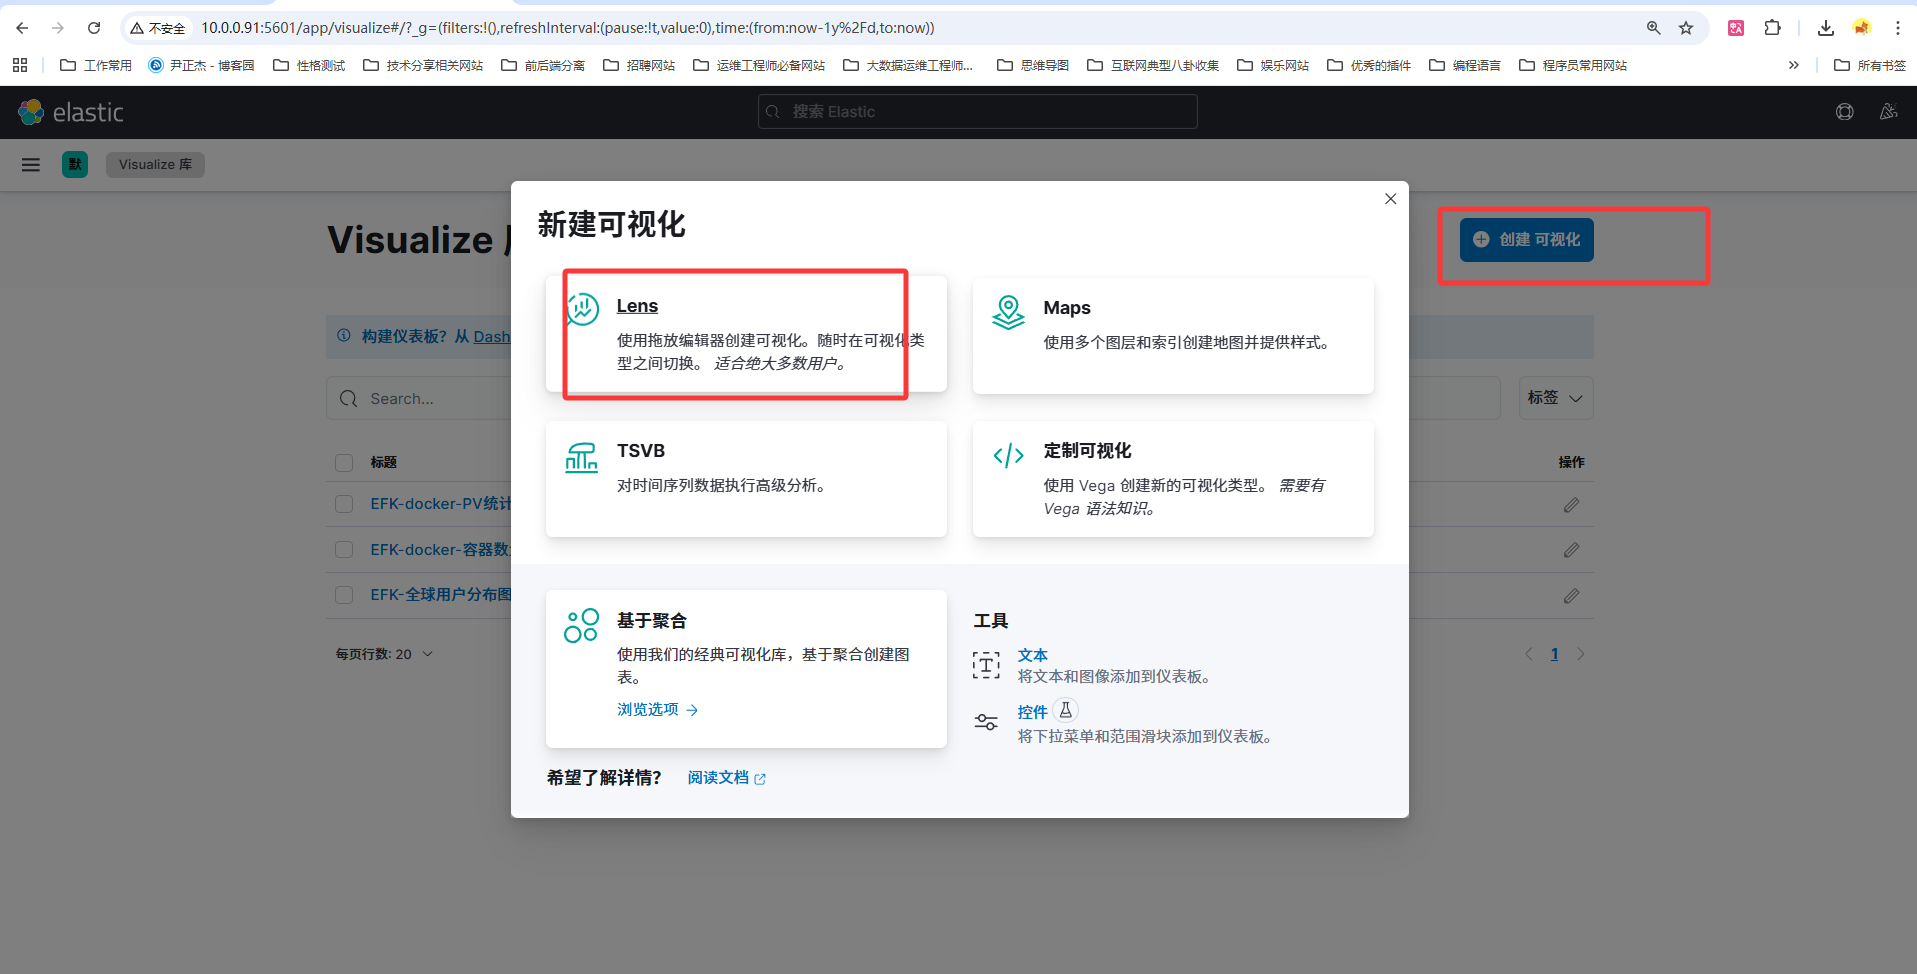The width and height of the screenshot is (1917, 974).
Task: Click the text tool icon
Action: [986, 665]
